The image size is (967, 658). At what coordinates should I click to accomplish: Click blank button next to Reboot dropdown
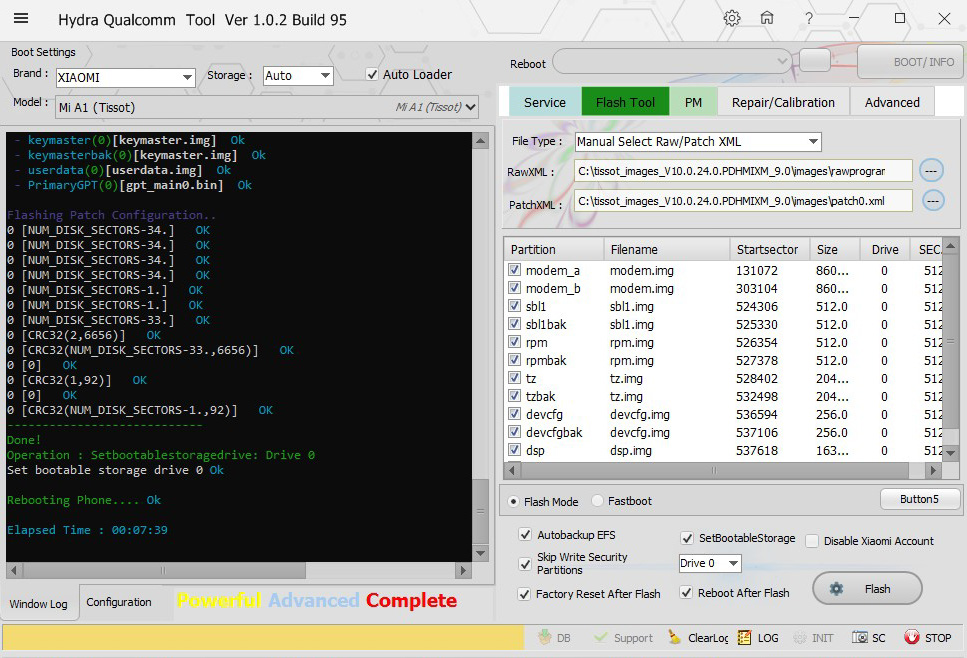tap(815, 60)
